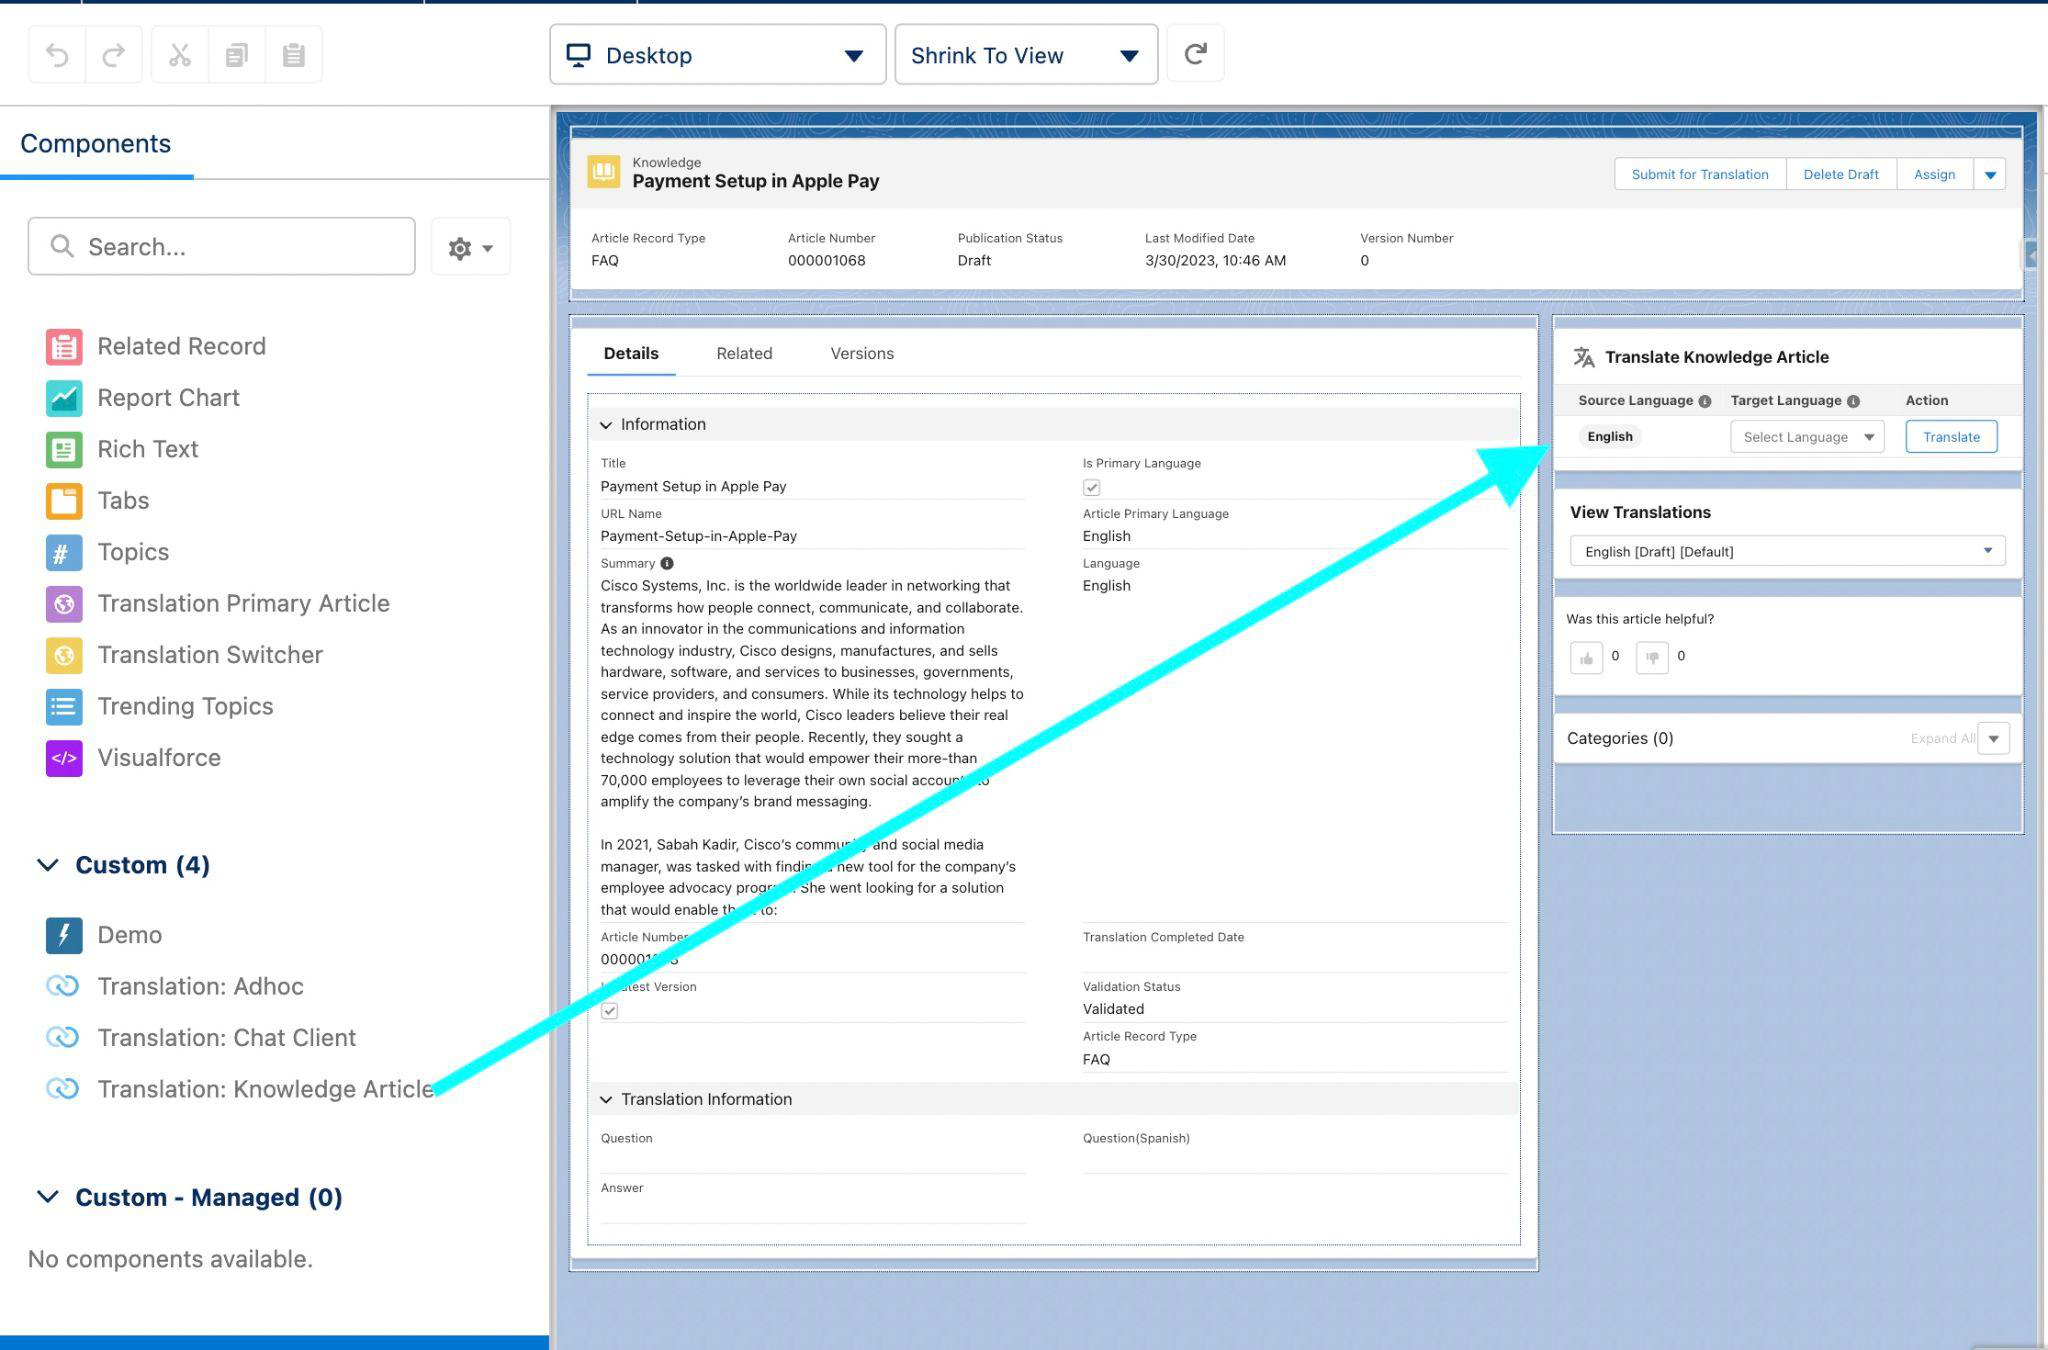The width and height of the screenshot is (2048, 1350).
Task: Click the components Search field
Action: (222, 247)
